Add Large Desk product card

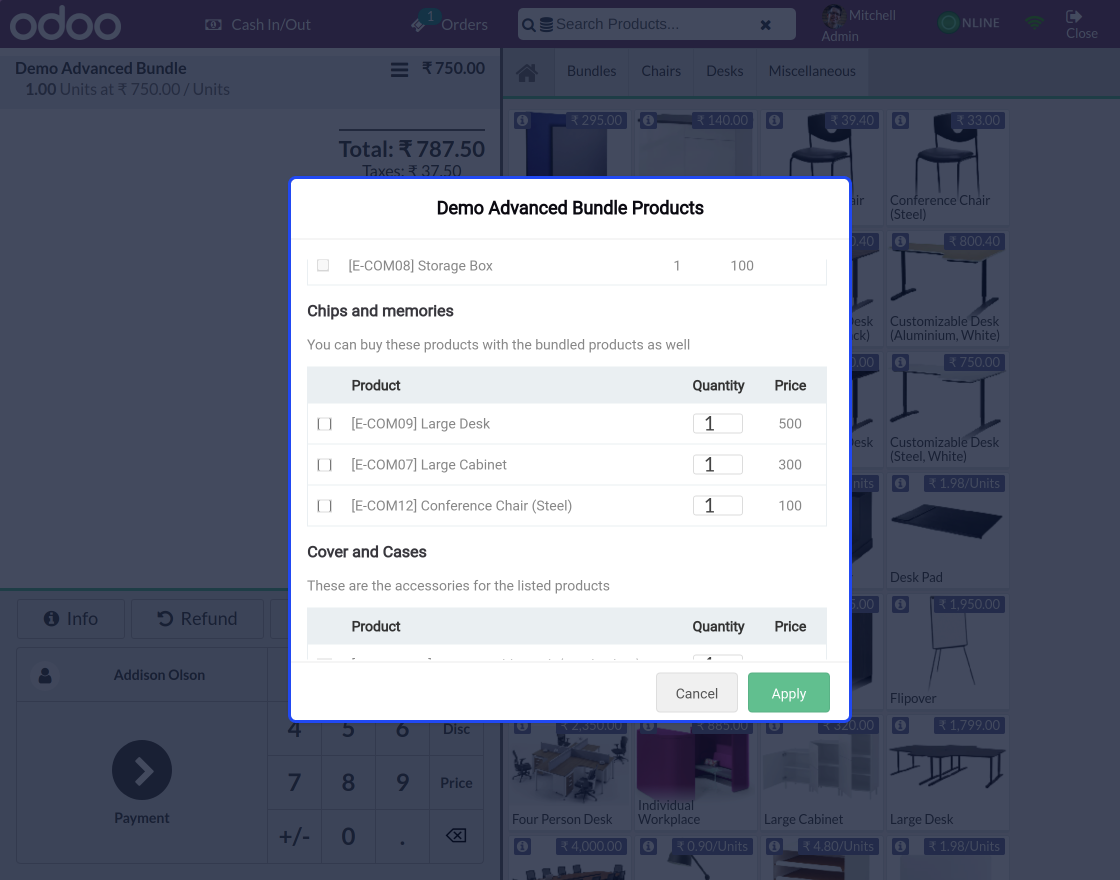[947, 774]
